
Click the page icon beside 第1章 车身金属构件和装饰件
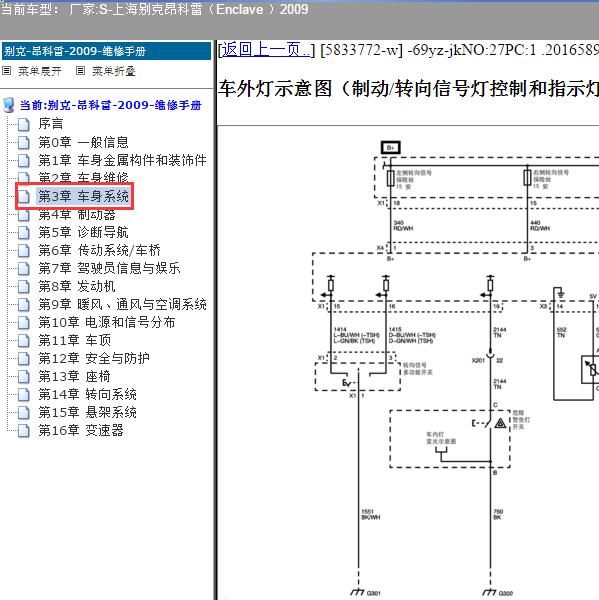click(x=24, y=160)
